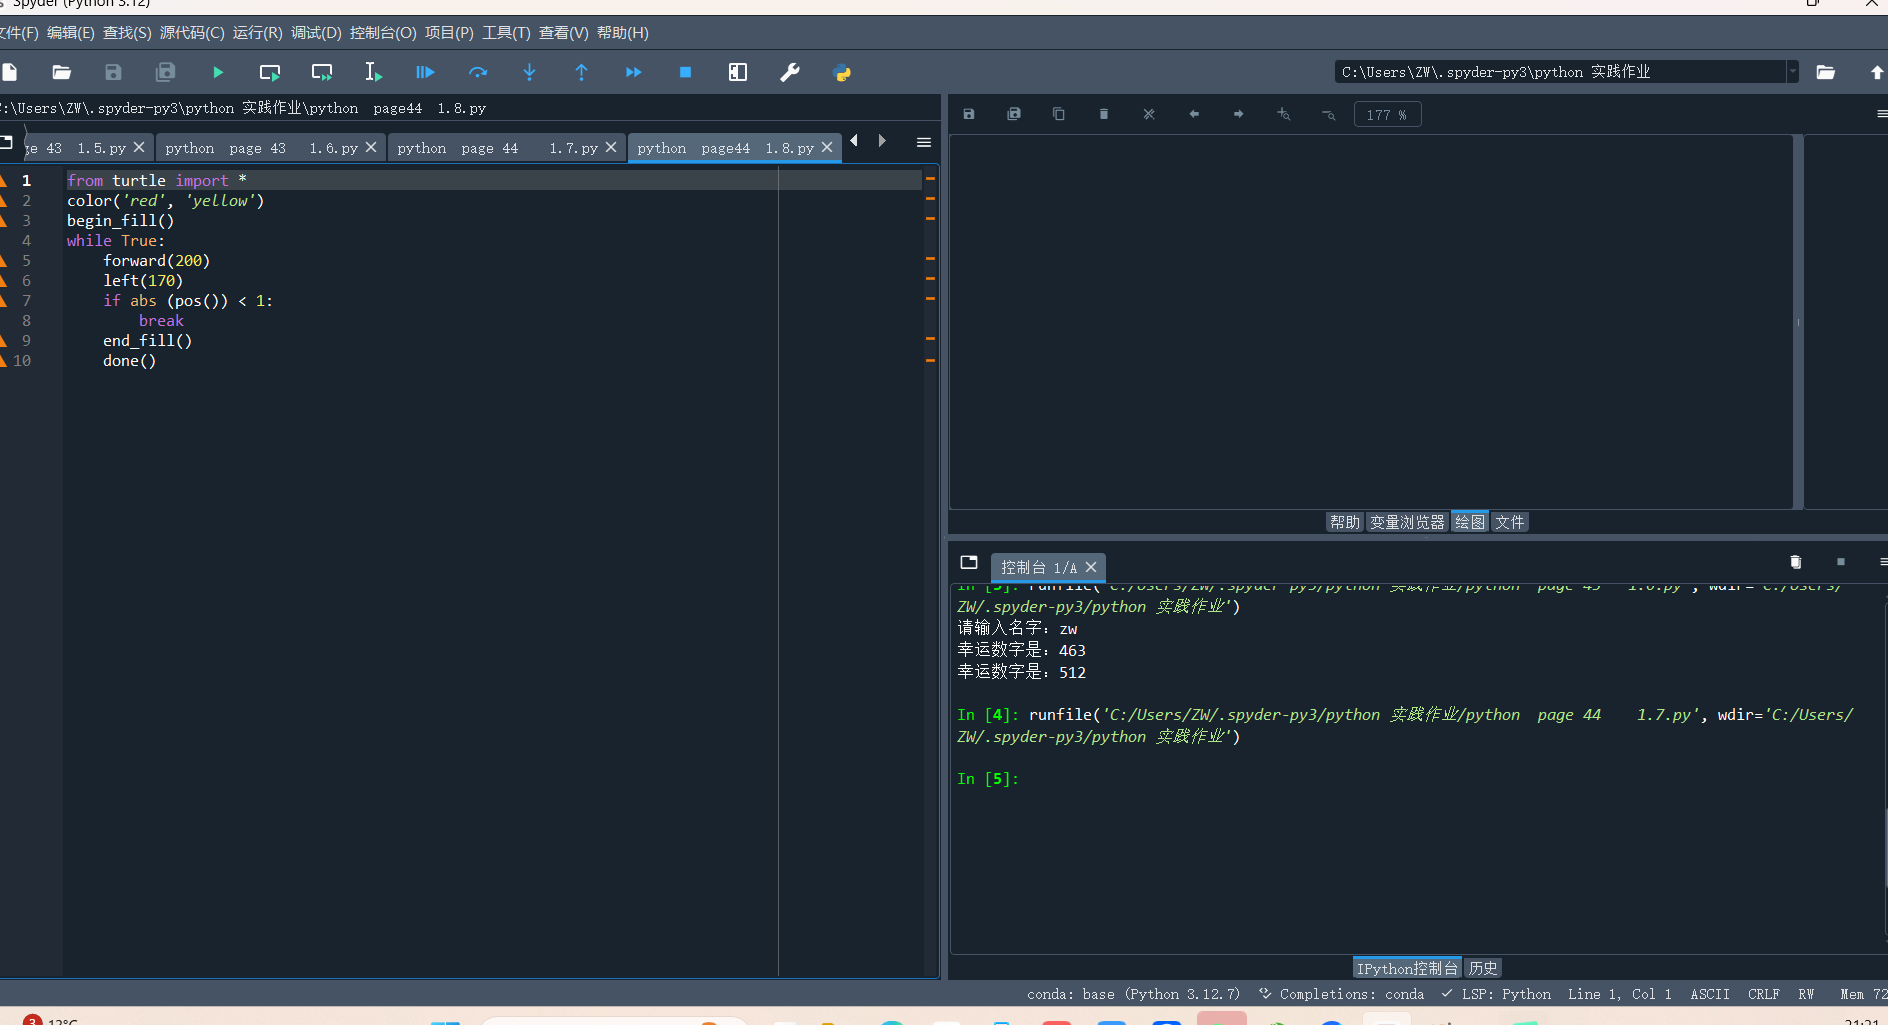Interrupt kernel stop square in console
The width and height of the screenshot is (1888, 1025).
[x=1841, y=562]
